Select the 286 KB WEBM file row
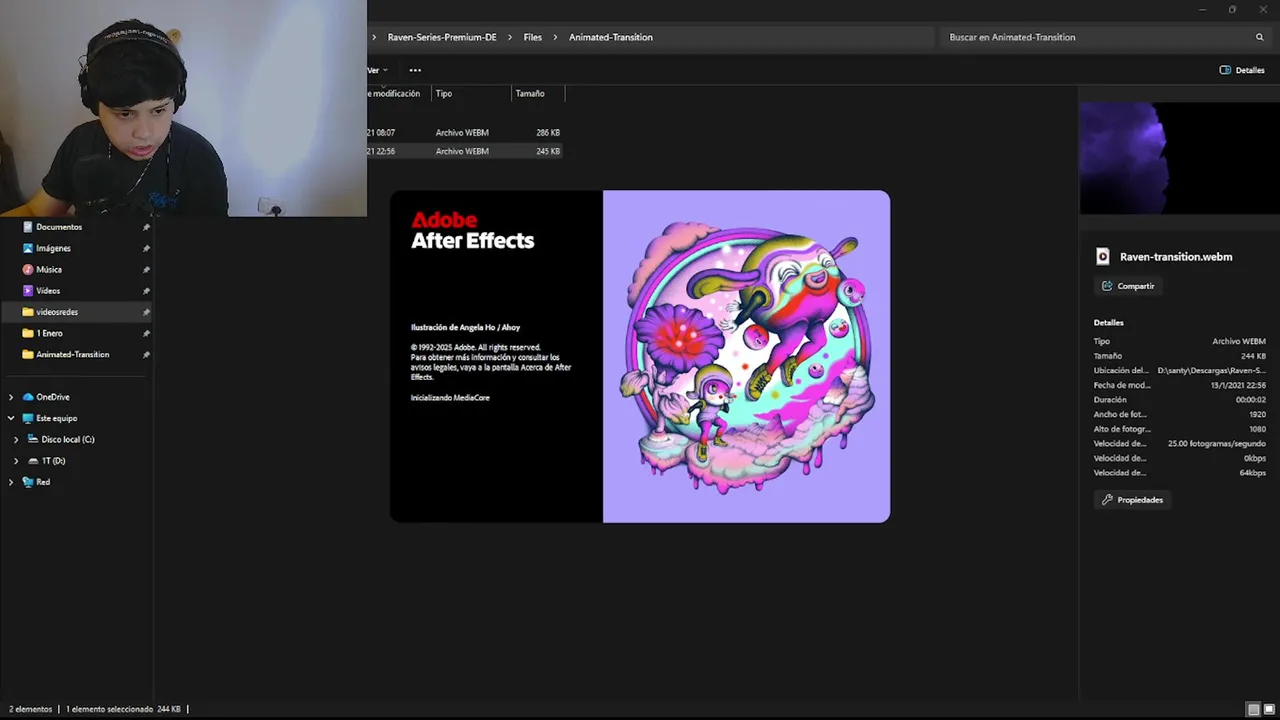The height and width of the screenshot is (720, 1280). point(465,132)
